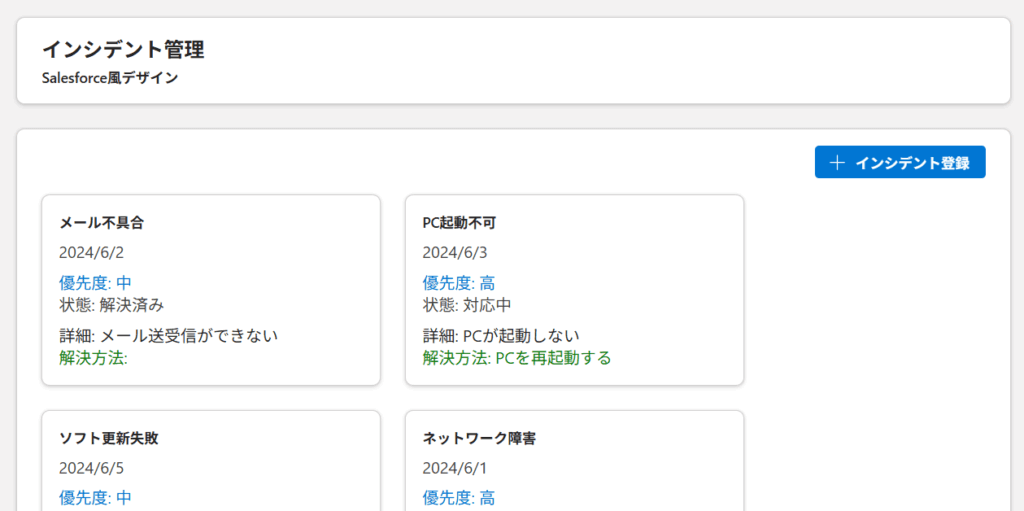Click 解決方法: PCを再起動する resolution text

coord(516,357)
